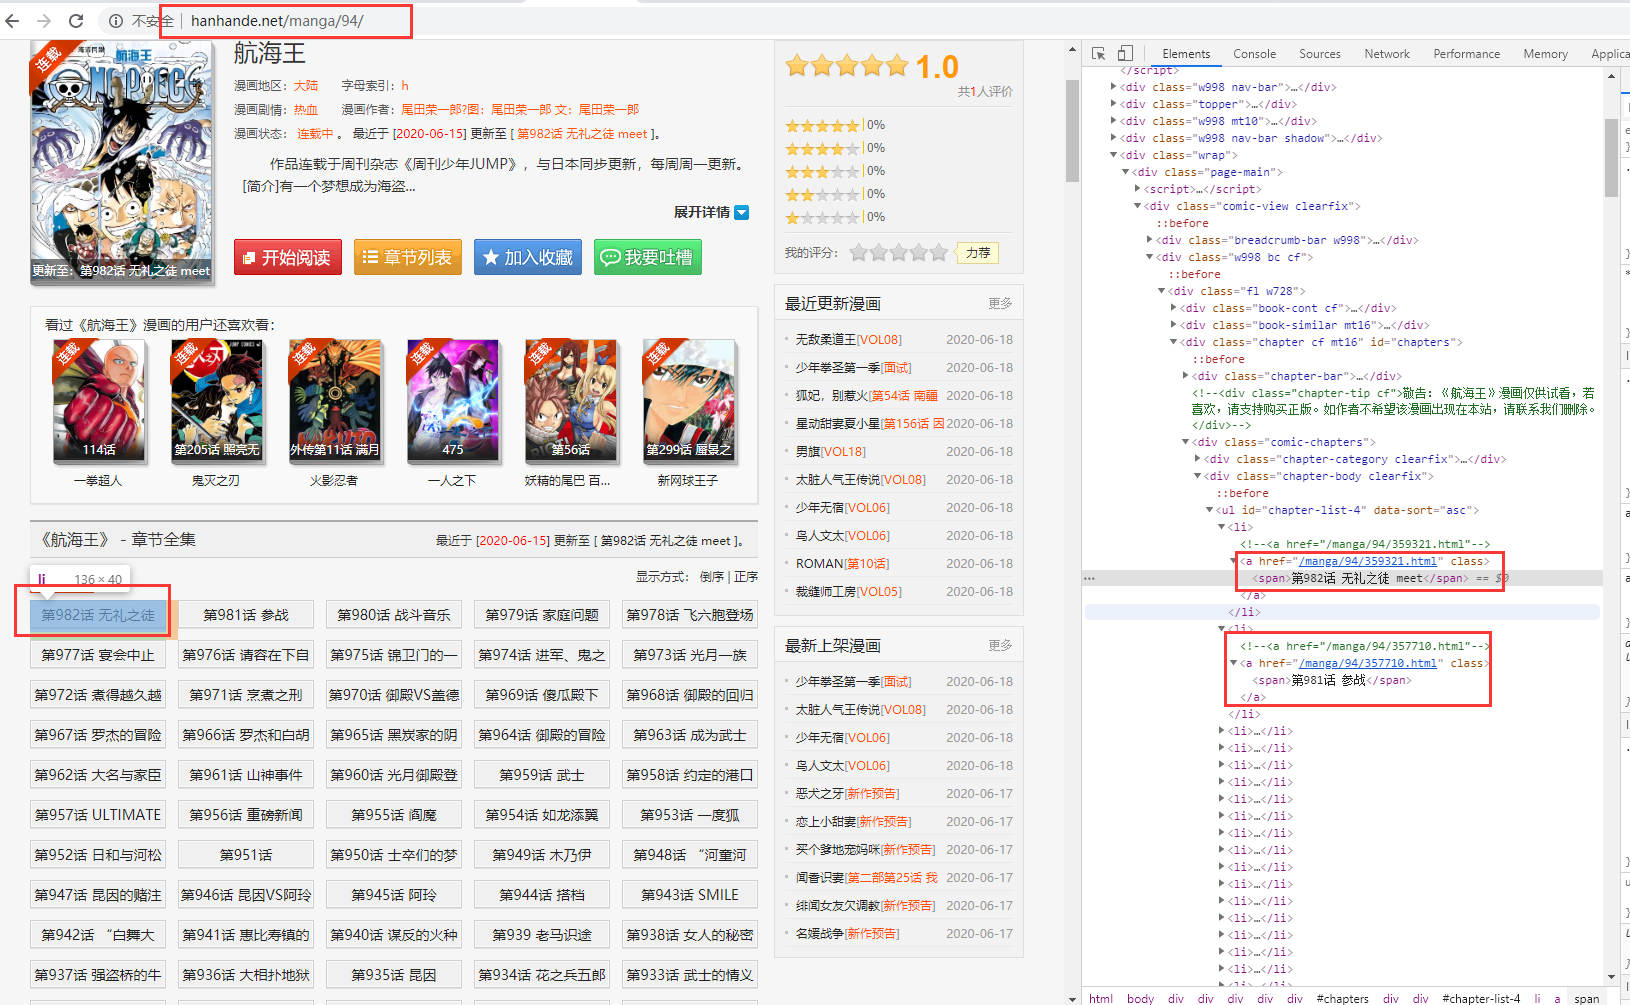The width and height of the screenshot is (1630, 1005).
Task: Expand div class "book-similar mt16" node
Action: (1174, 325)
